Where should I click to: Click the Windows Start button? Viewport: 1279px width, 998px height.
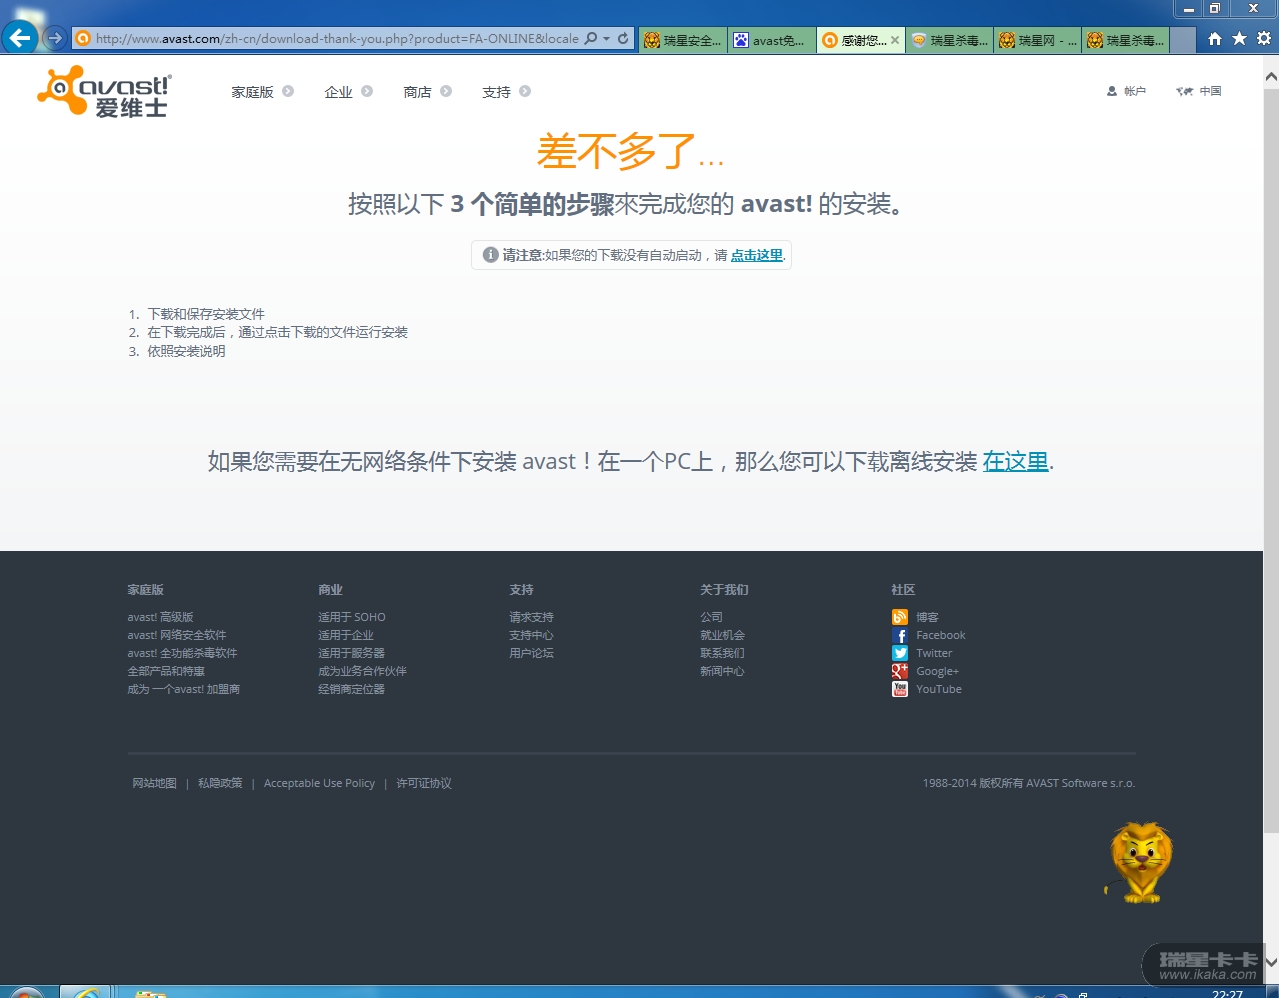pos(25,993)
